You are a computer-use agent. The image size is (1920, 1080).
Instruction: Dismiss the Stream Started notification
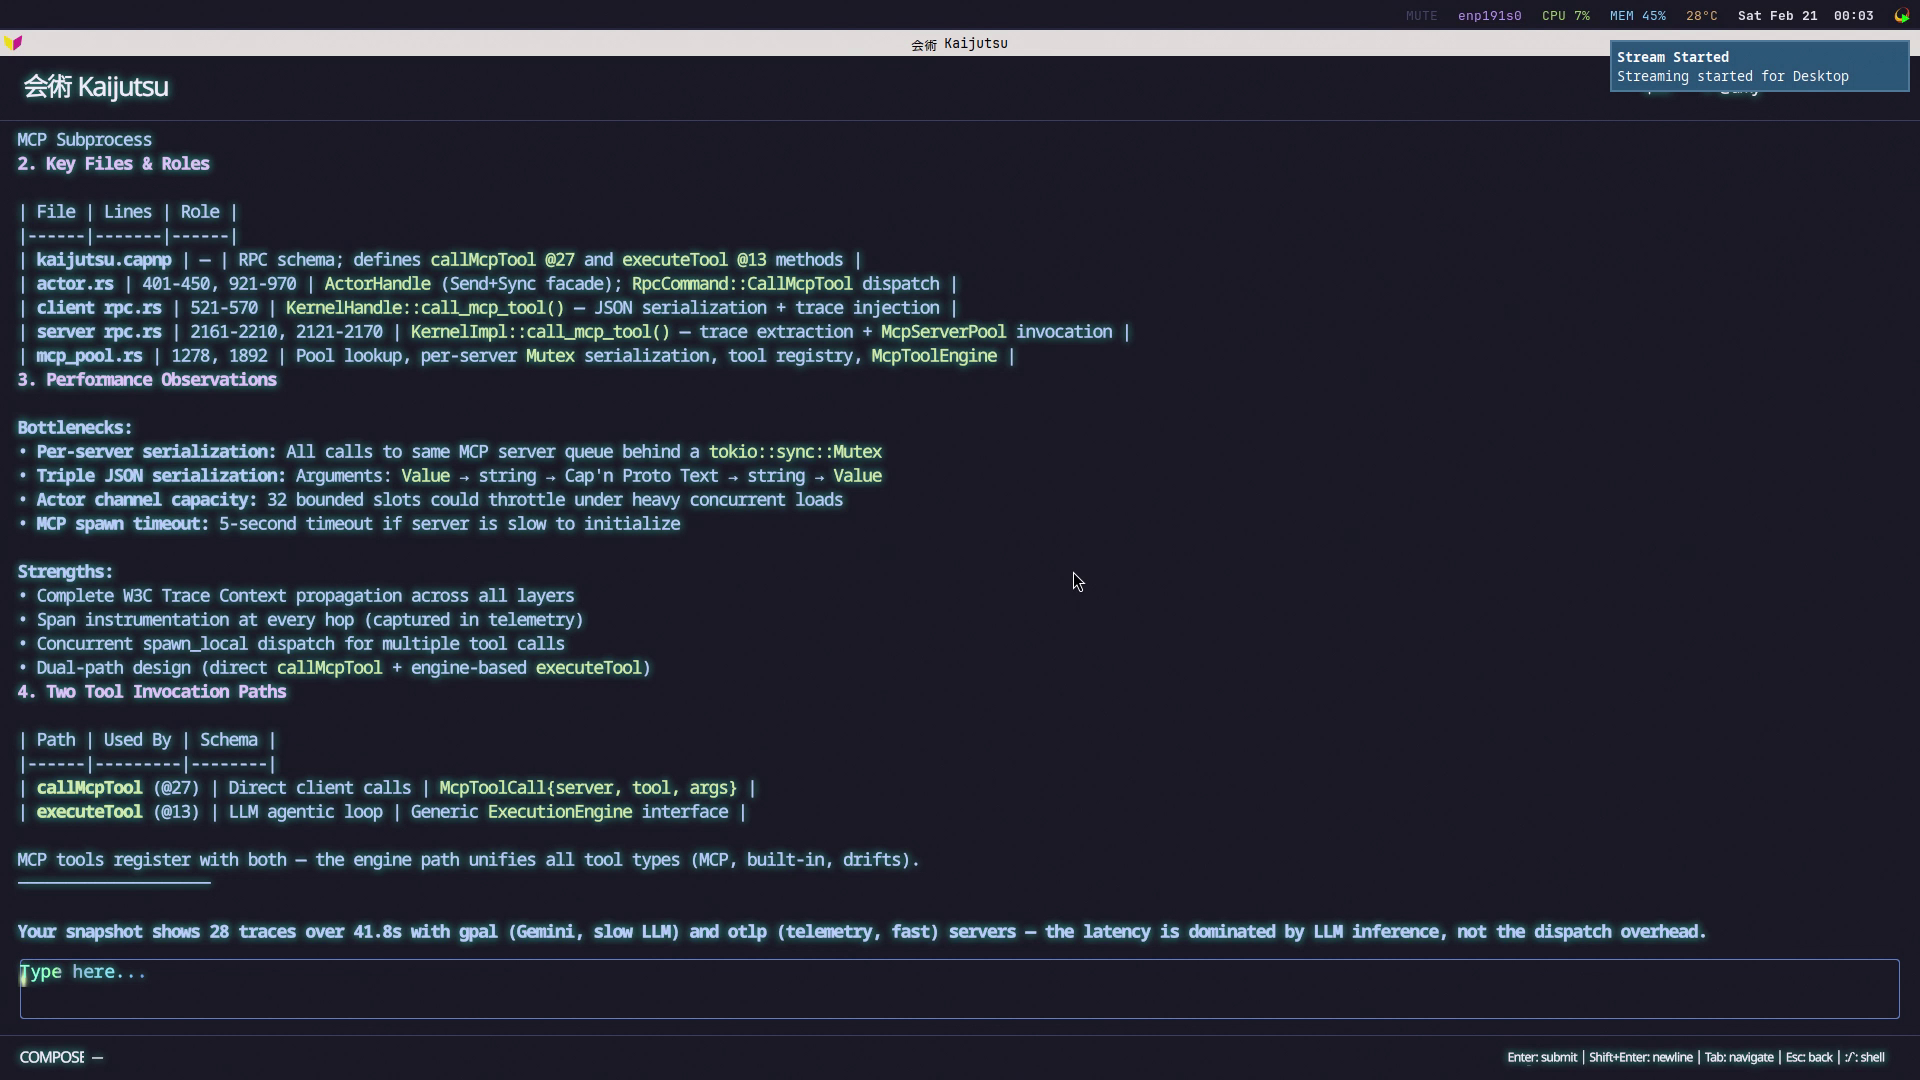coord(1758,66)
